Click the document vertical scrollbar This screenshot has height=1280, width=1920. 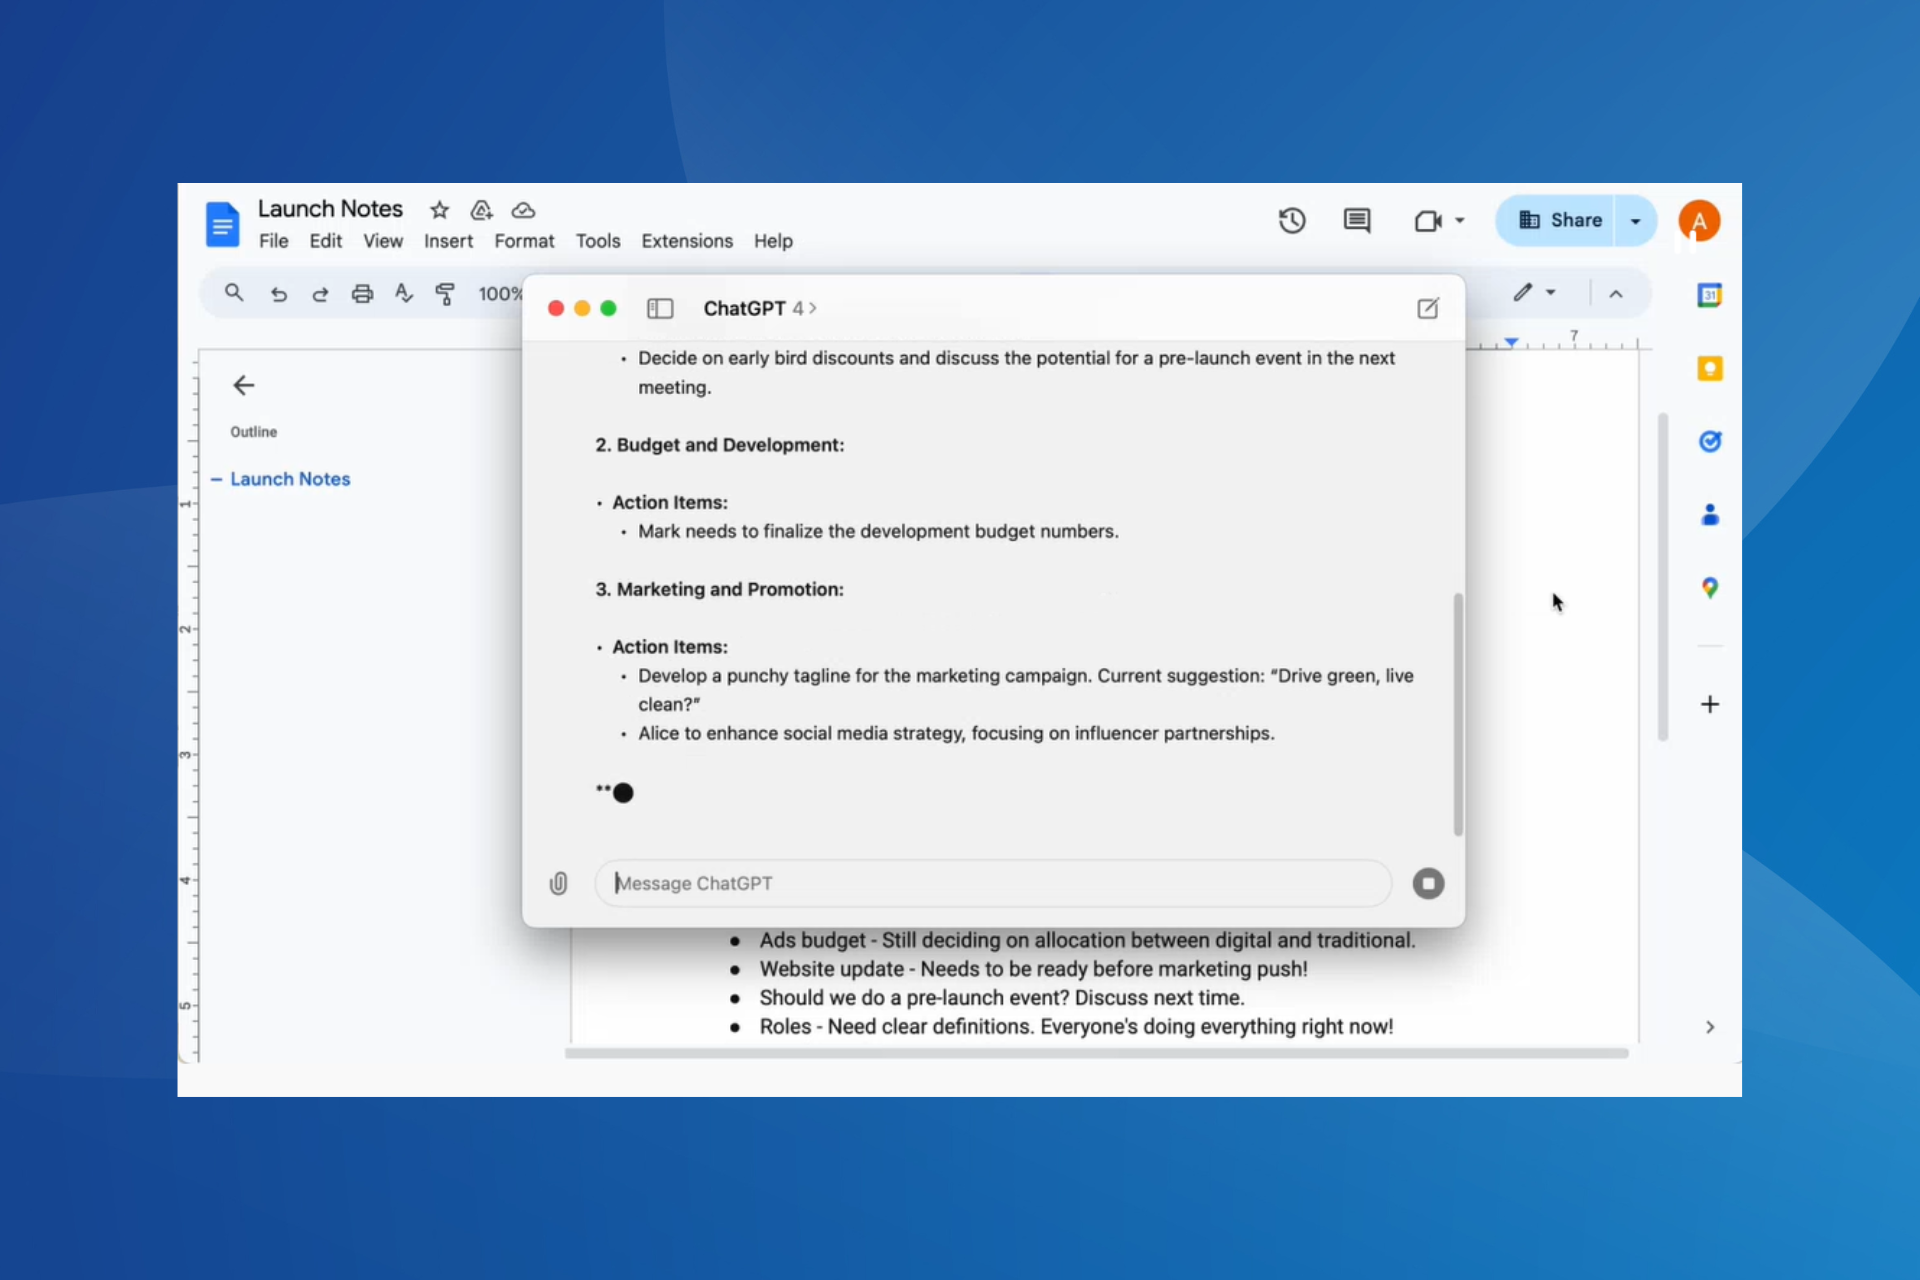pyautogui.click(x=1663, y=576)
